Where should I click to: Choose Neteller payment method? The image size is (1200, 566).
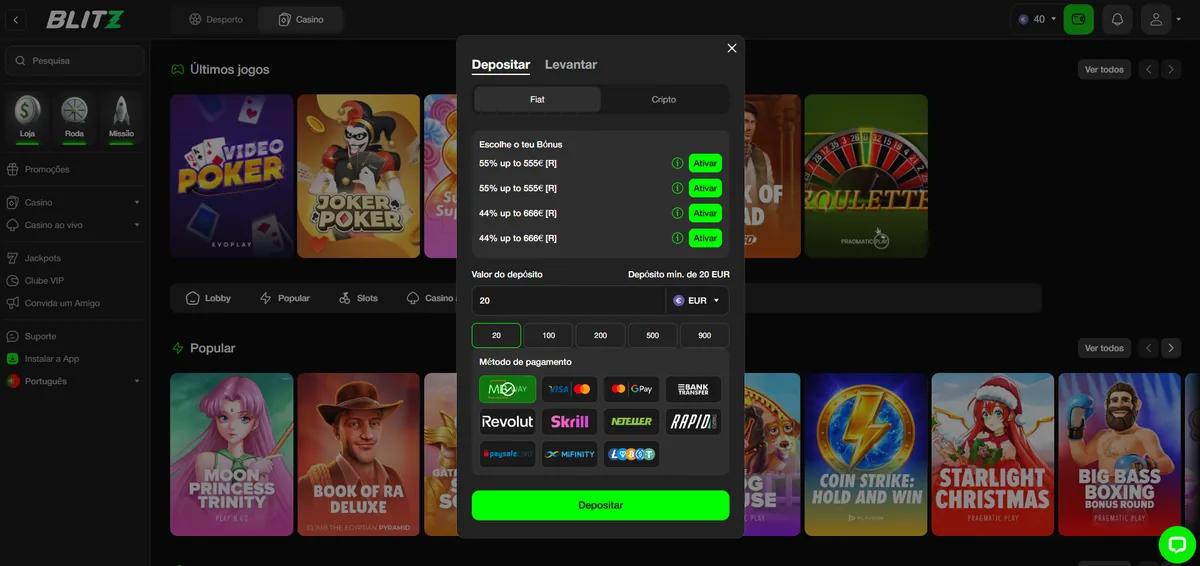(x=632, y=421)
